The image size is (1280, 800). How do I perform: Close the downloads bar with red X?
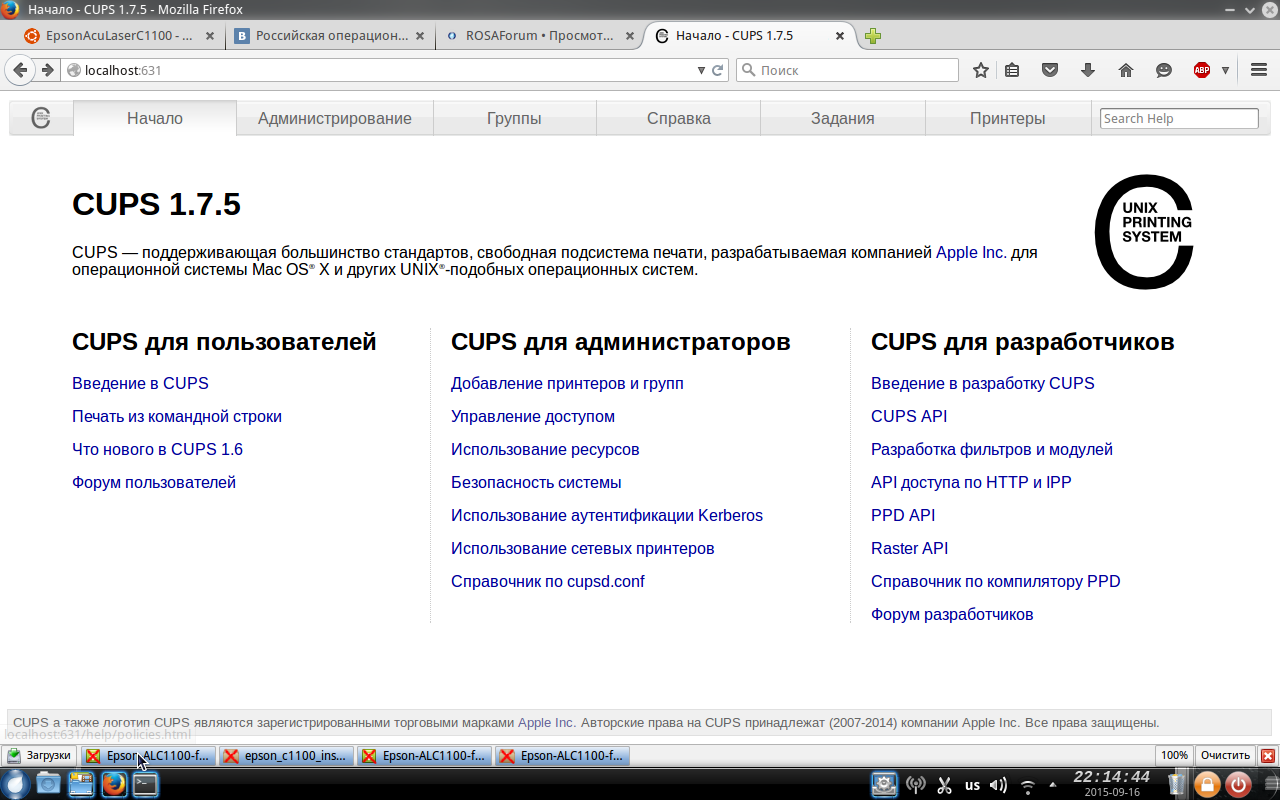click(1268, 756)
